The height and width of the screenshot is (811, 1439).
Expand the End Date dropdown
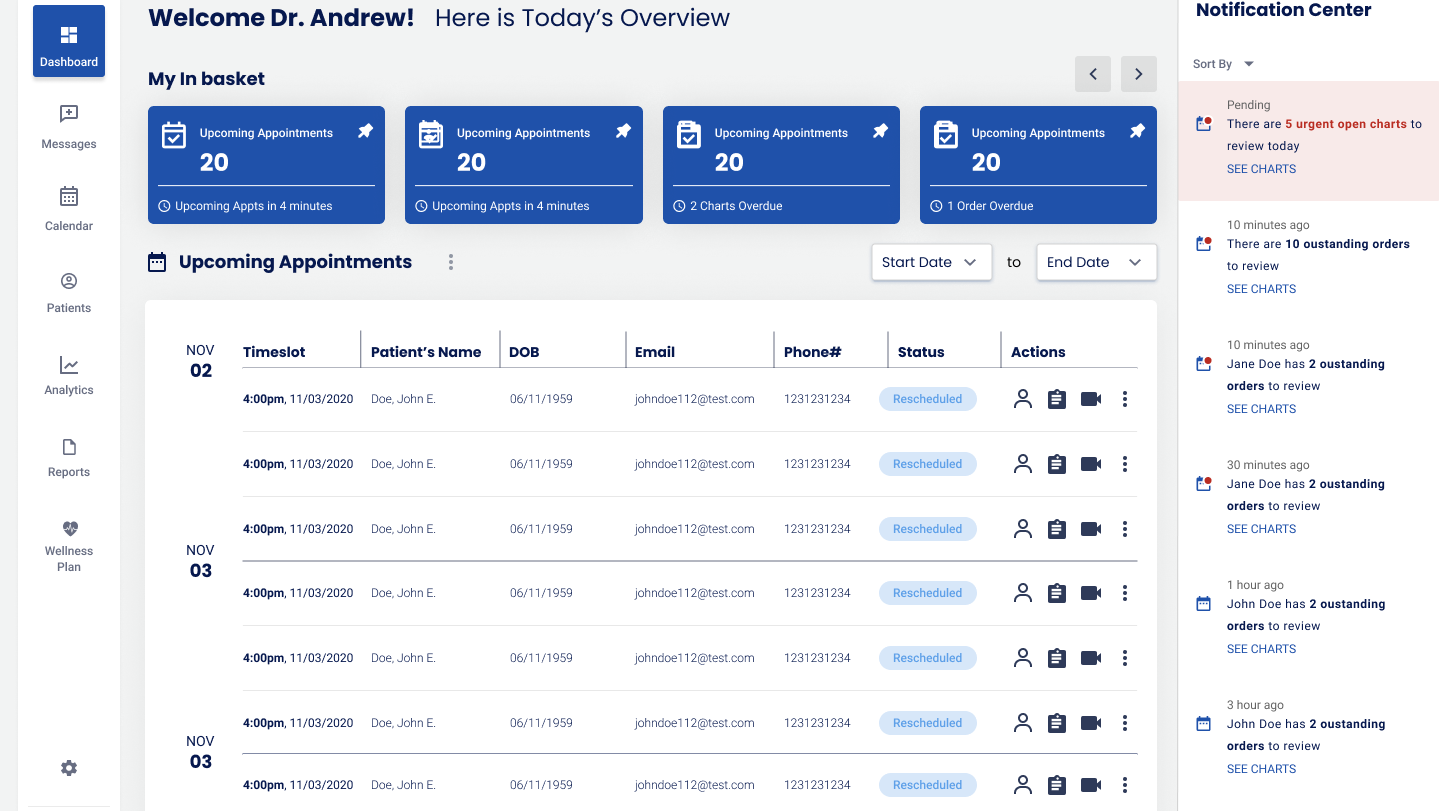pos(1097,262)
